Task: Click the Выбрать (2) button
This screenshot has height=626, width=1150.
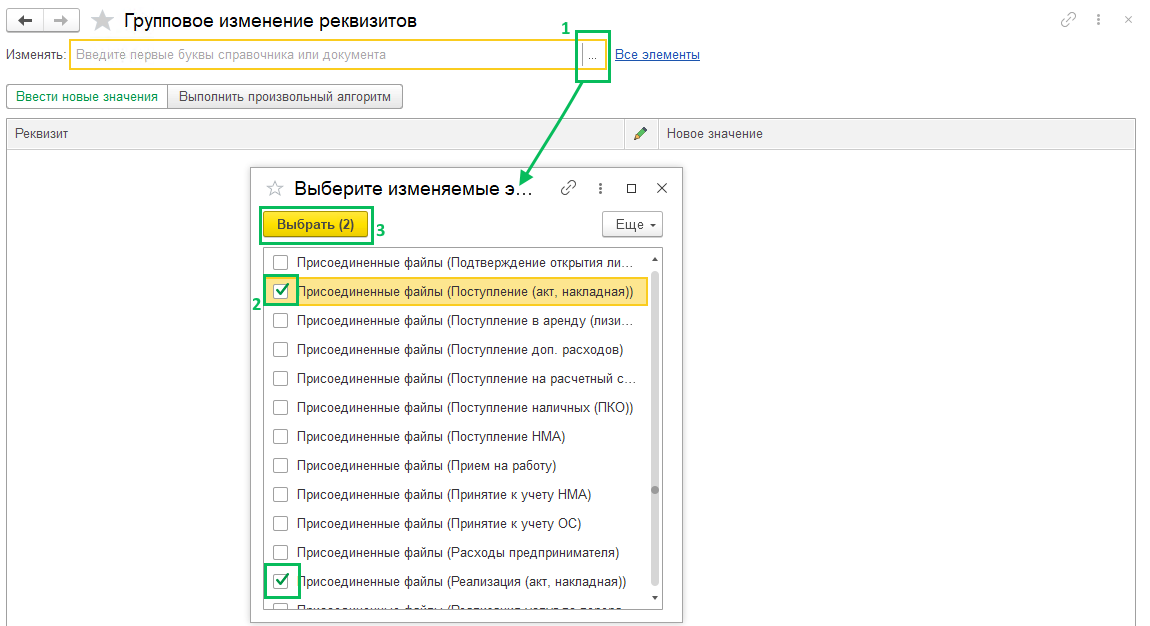Action: click(315, 224)
